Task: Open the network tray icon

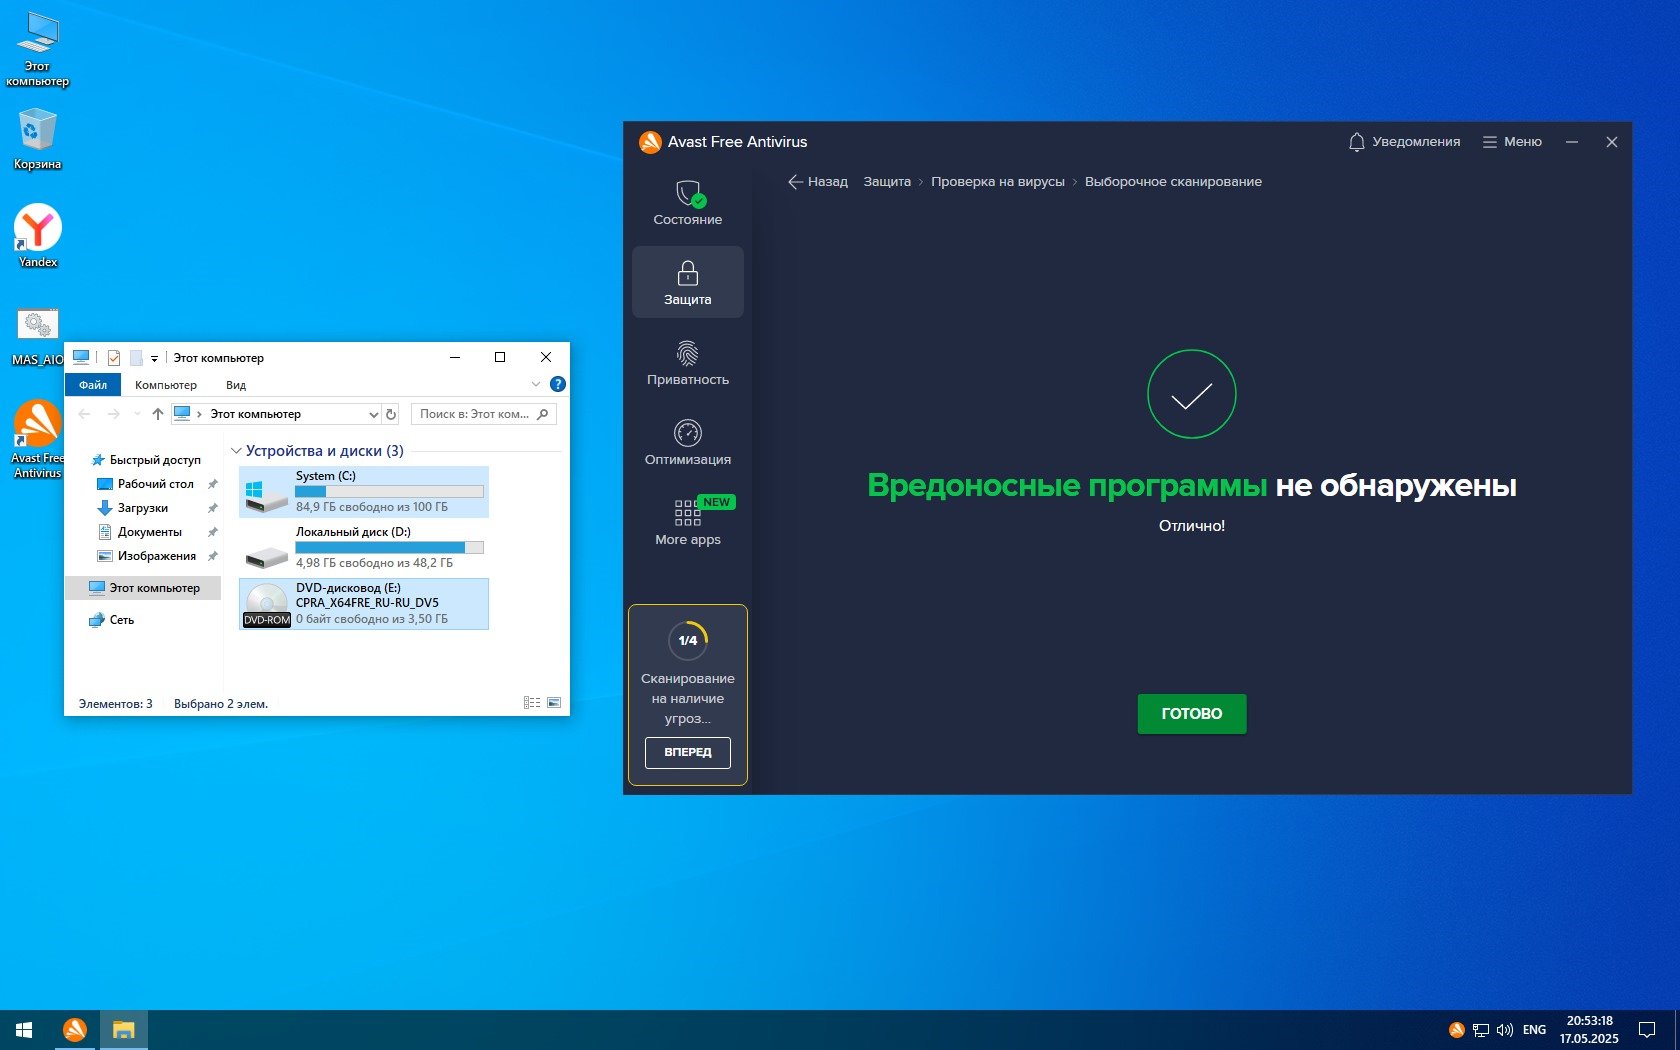Action: point(1480,1030)
